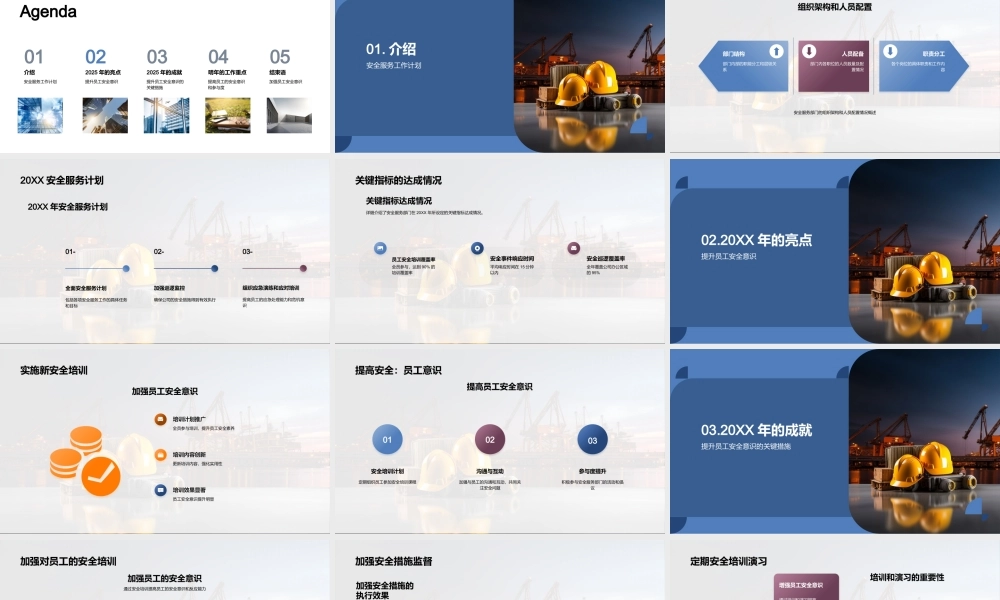The image size is (1000, 600).
Task: Click the '全面安全服务计划' timeline label
Action: point(85,288)
